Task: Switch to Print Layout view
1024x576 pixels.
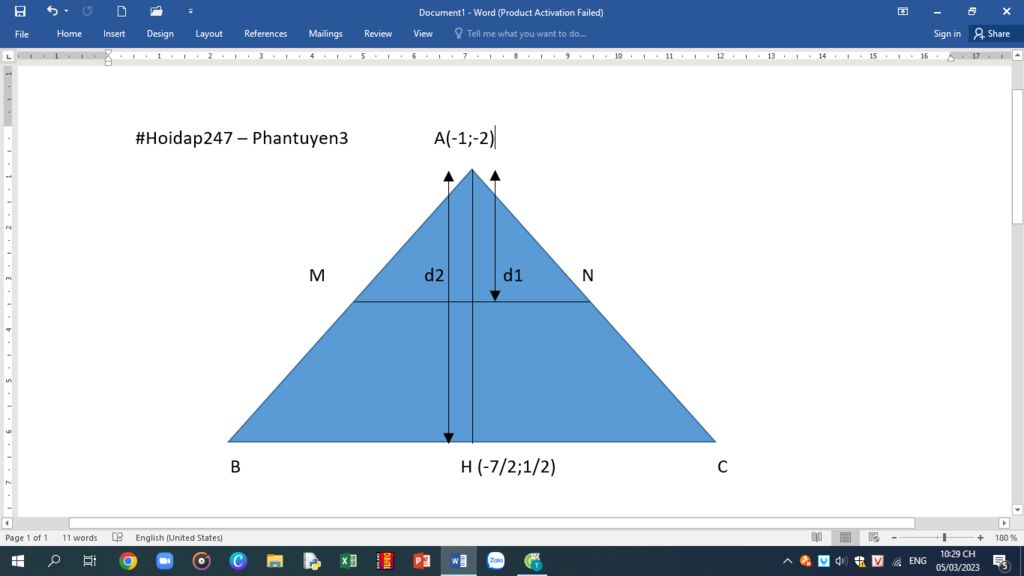Action: coord(846,537)
